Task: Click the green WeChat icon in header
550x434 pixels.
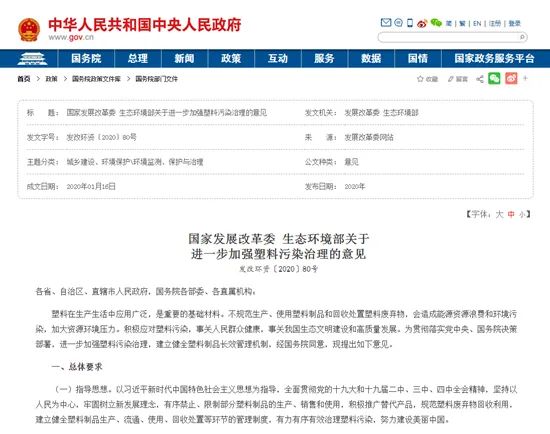Action: [x=436, y=23]
